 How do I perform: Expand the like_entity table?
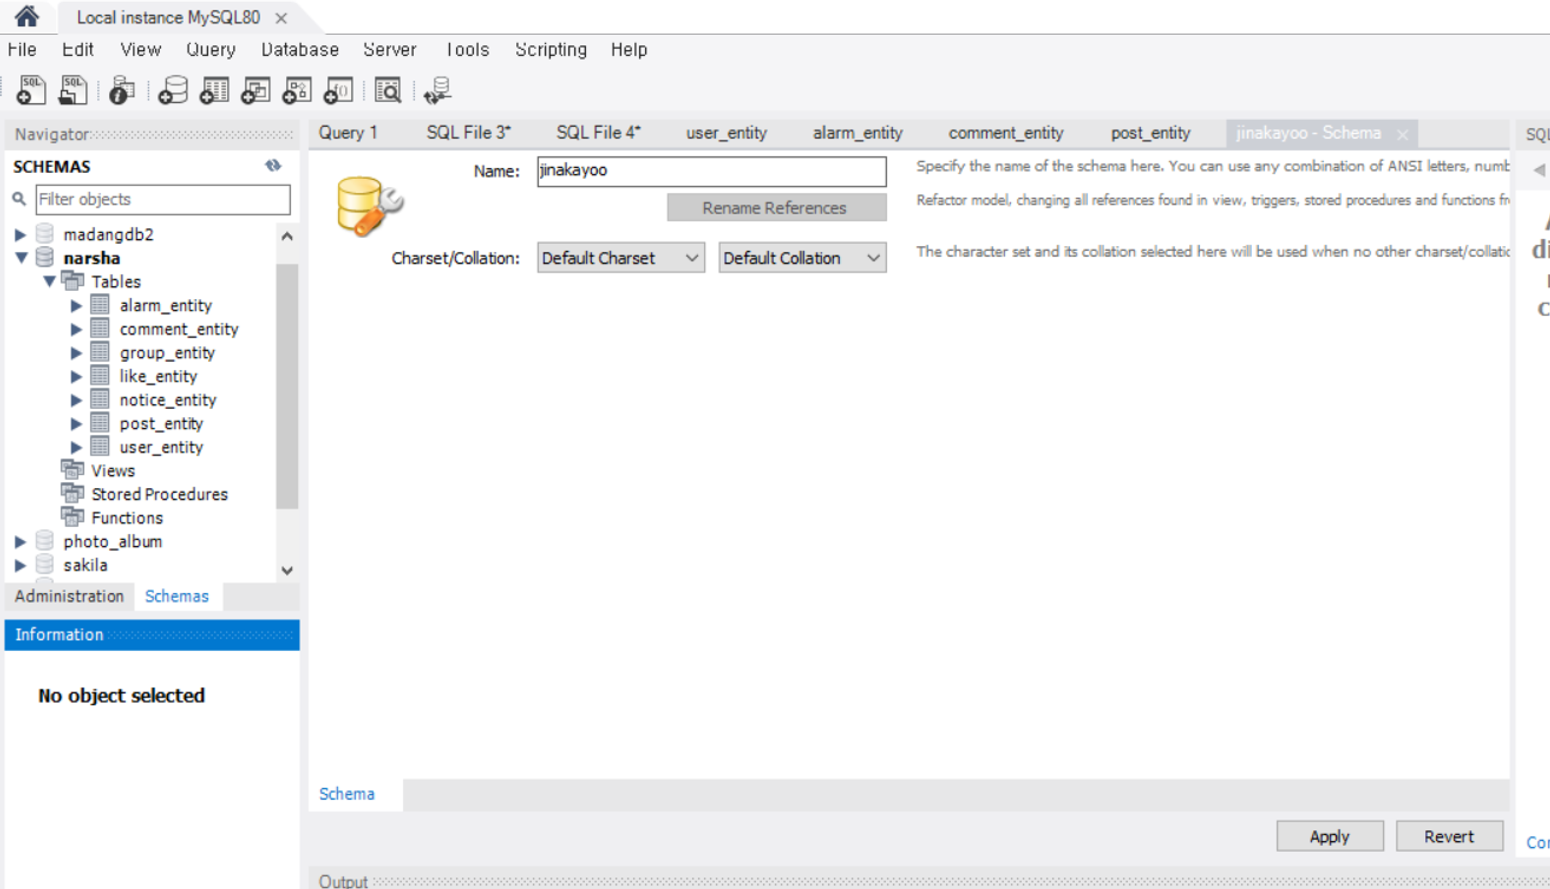tap(76, 376)
